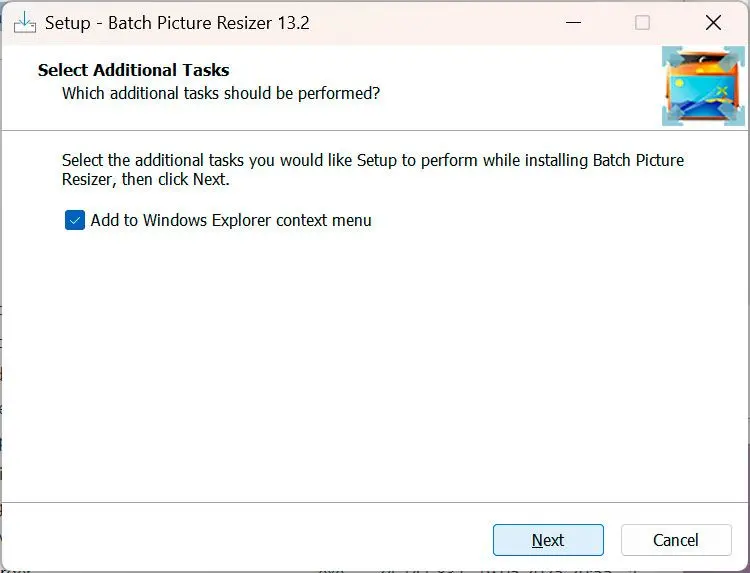Screen dimensions: 750x573
Task: Close the Batch Picture Resizer setup window
Action: point(713,22)
